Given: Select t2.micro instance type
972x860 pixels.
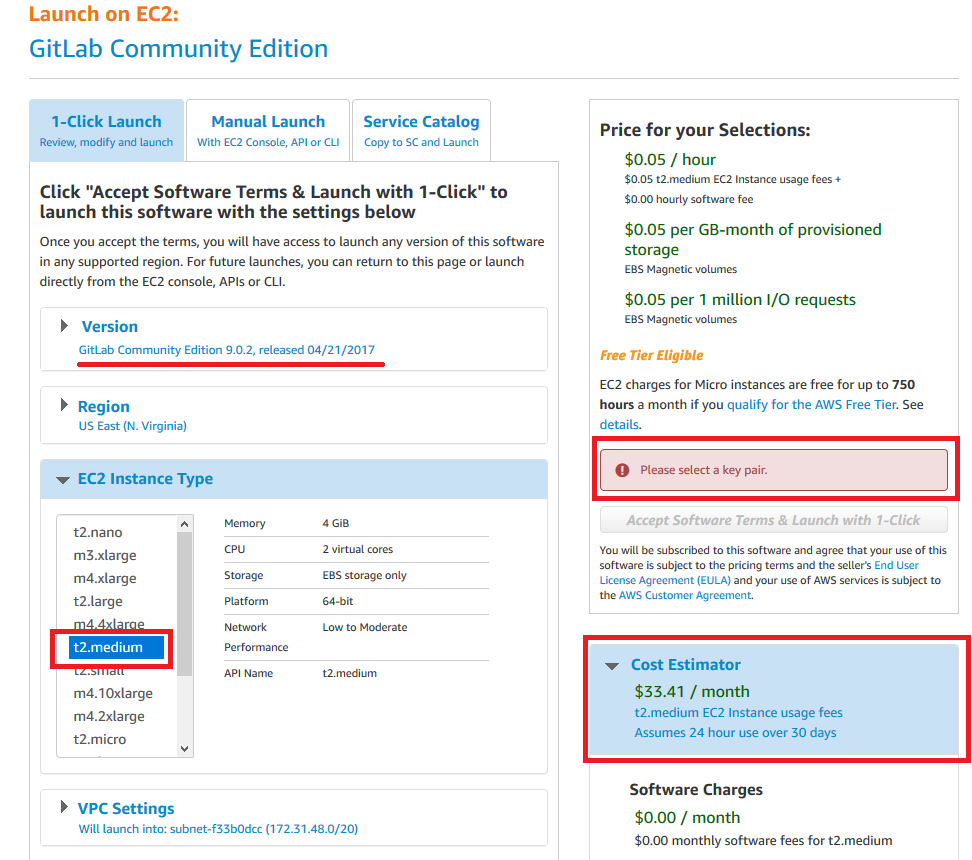Looking at the screenshot, I should point(100,739).
